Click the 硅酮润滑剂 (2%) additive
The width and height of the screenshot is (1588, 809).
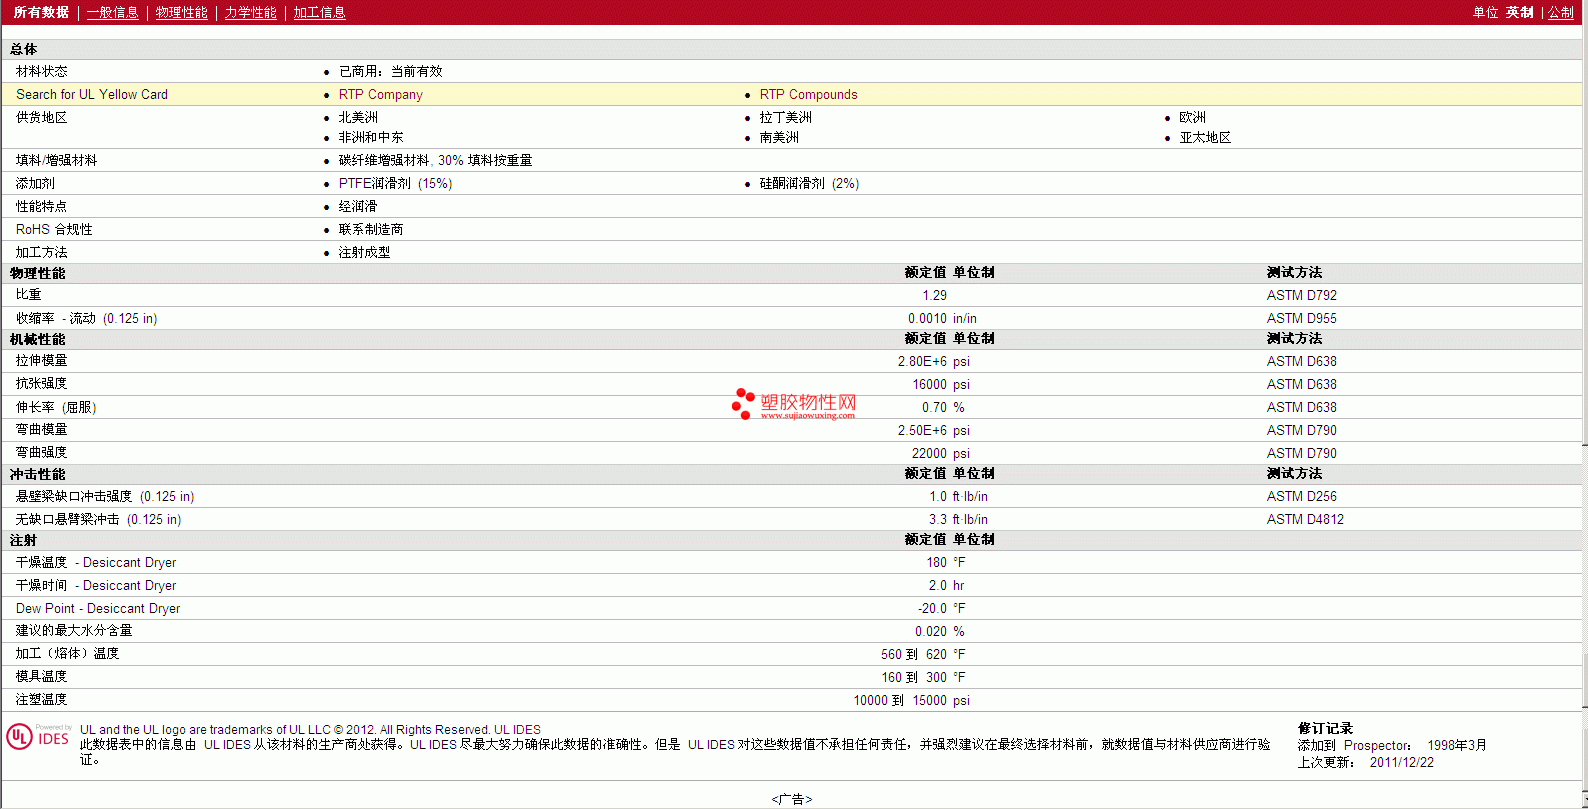pyautogui.click(x=809, y=183)
